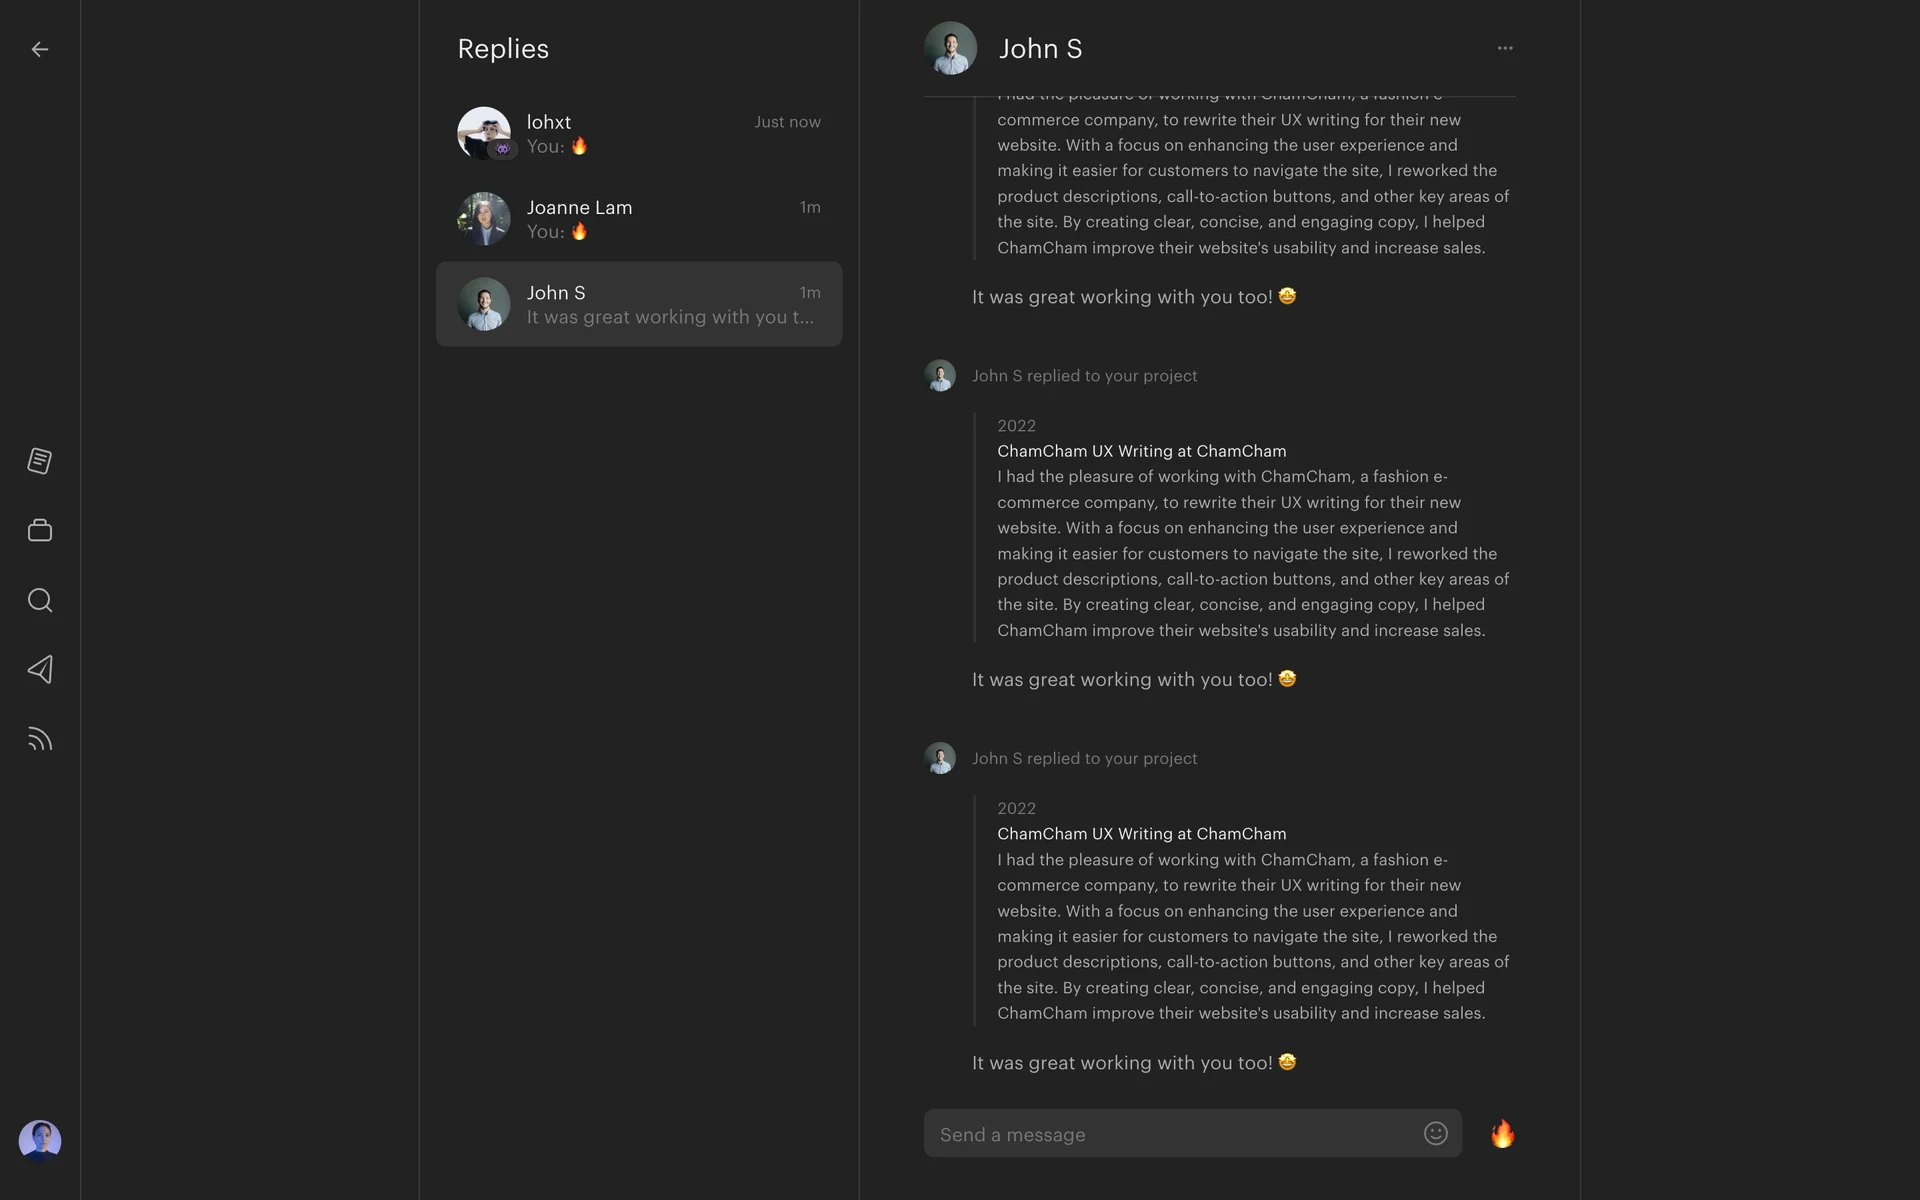Open the Joanne Lam conversation
Screen dimensions: 1920x1200
click(x=640, y=219)
